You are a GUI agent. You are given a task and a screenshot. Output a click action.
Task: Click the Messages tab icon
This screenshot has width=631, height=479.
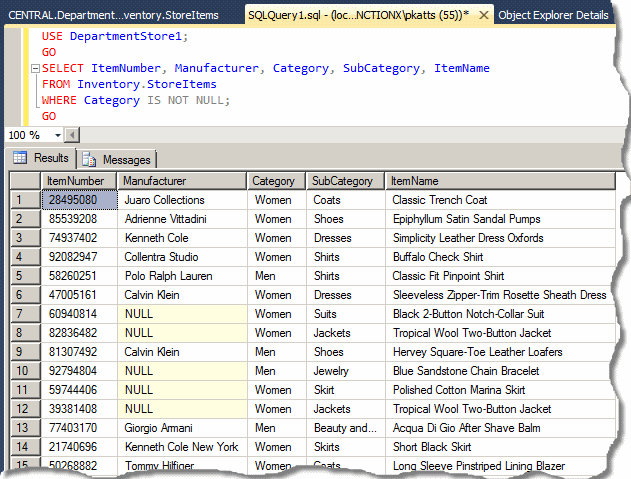tap(89, 160)
